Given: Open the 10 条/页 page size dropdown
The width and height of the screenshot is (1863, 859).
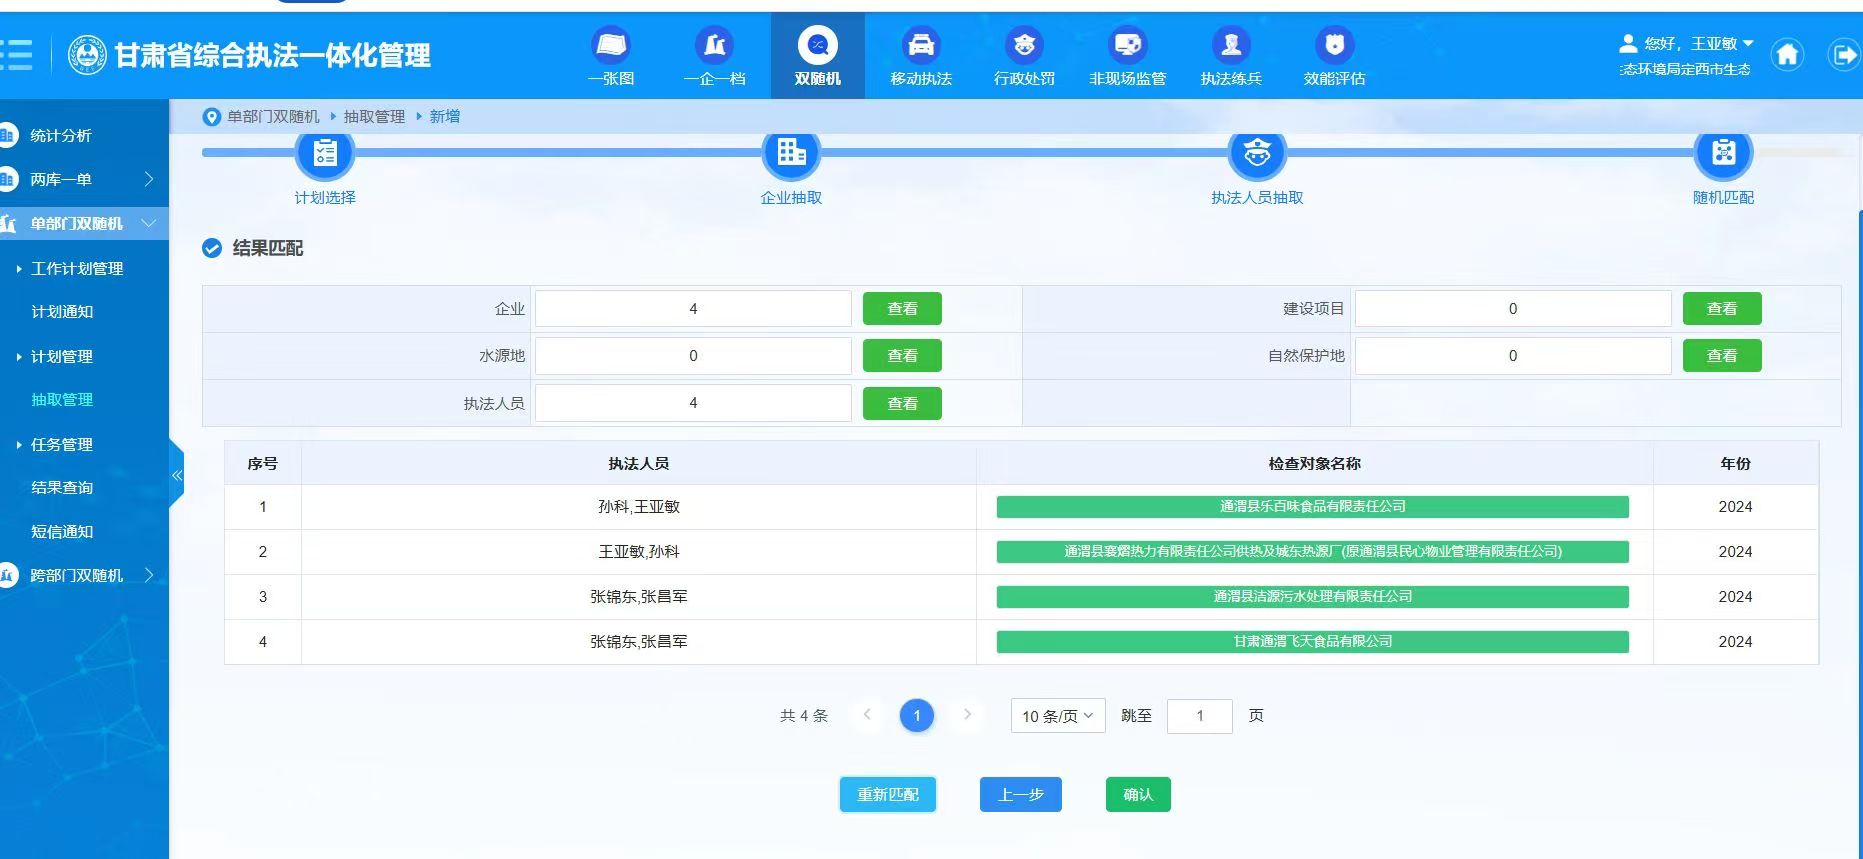Looking at the screenshot, I should point(1057,716).
